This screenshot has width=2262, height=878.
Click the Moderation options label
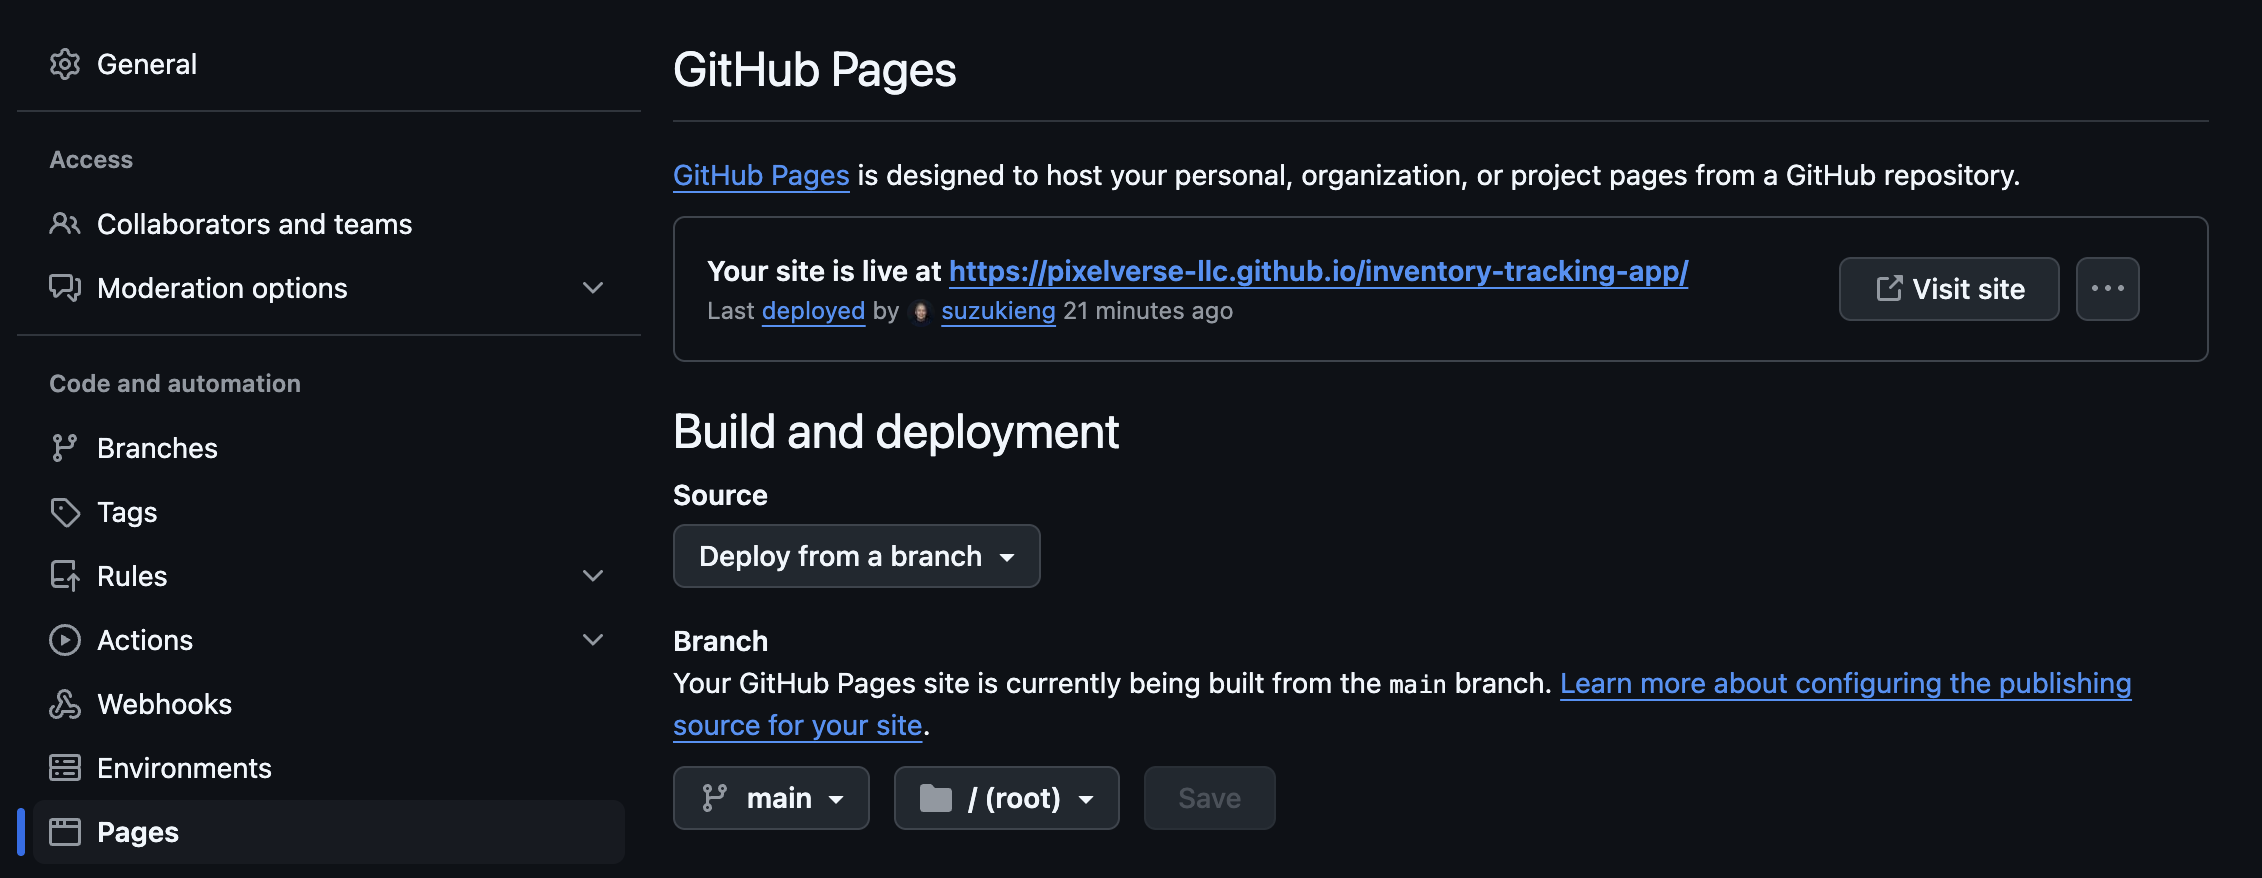pos(222,288)
